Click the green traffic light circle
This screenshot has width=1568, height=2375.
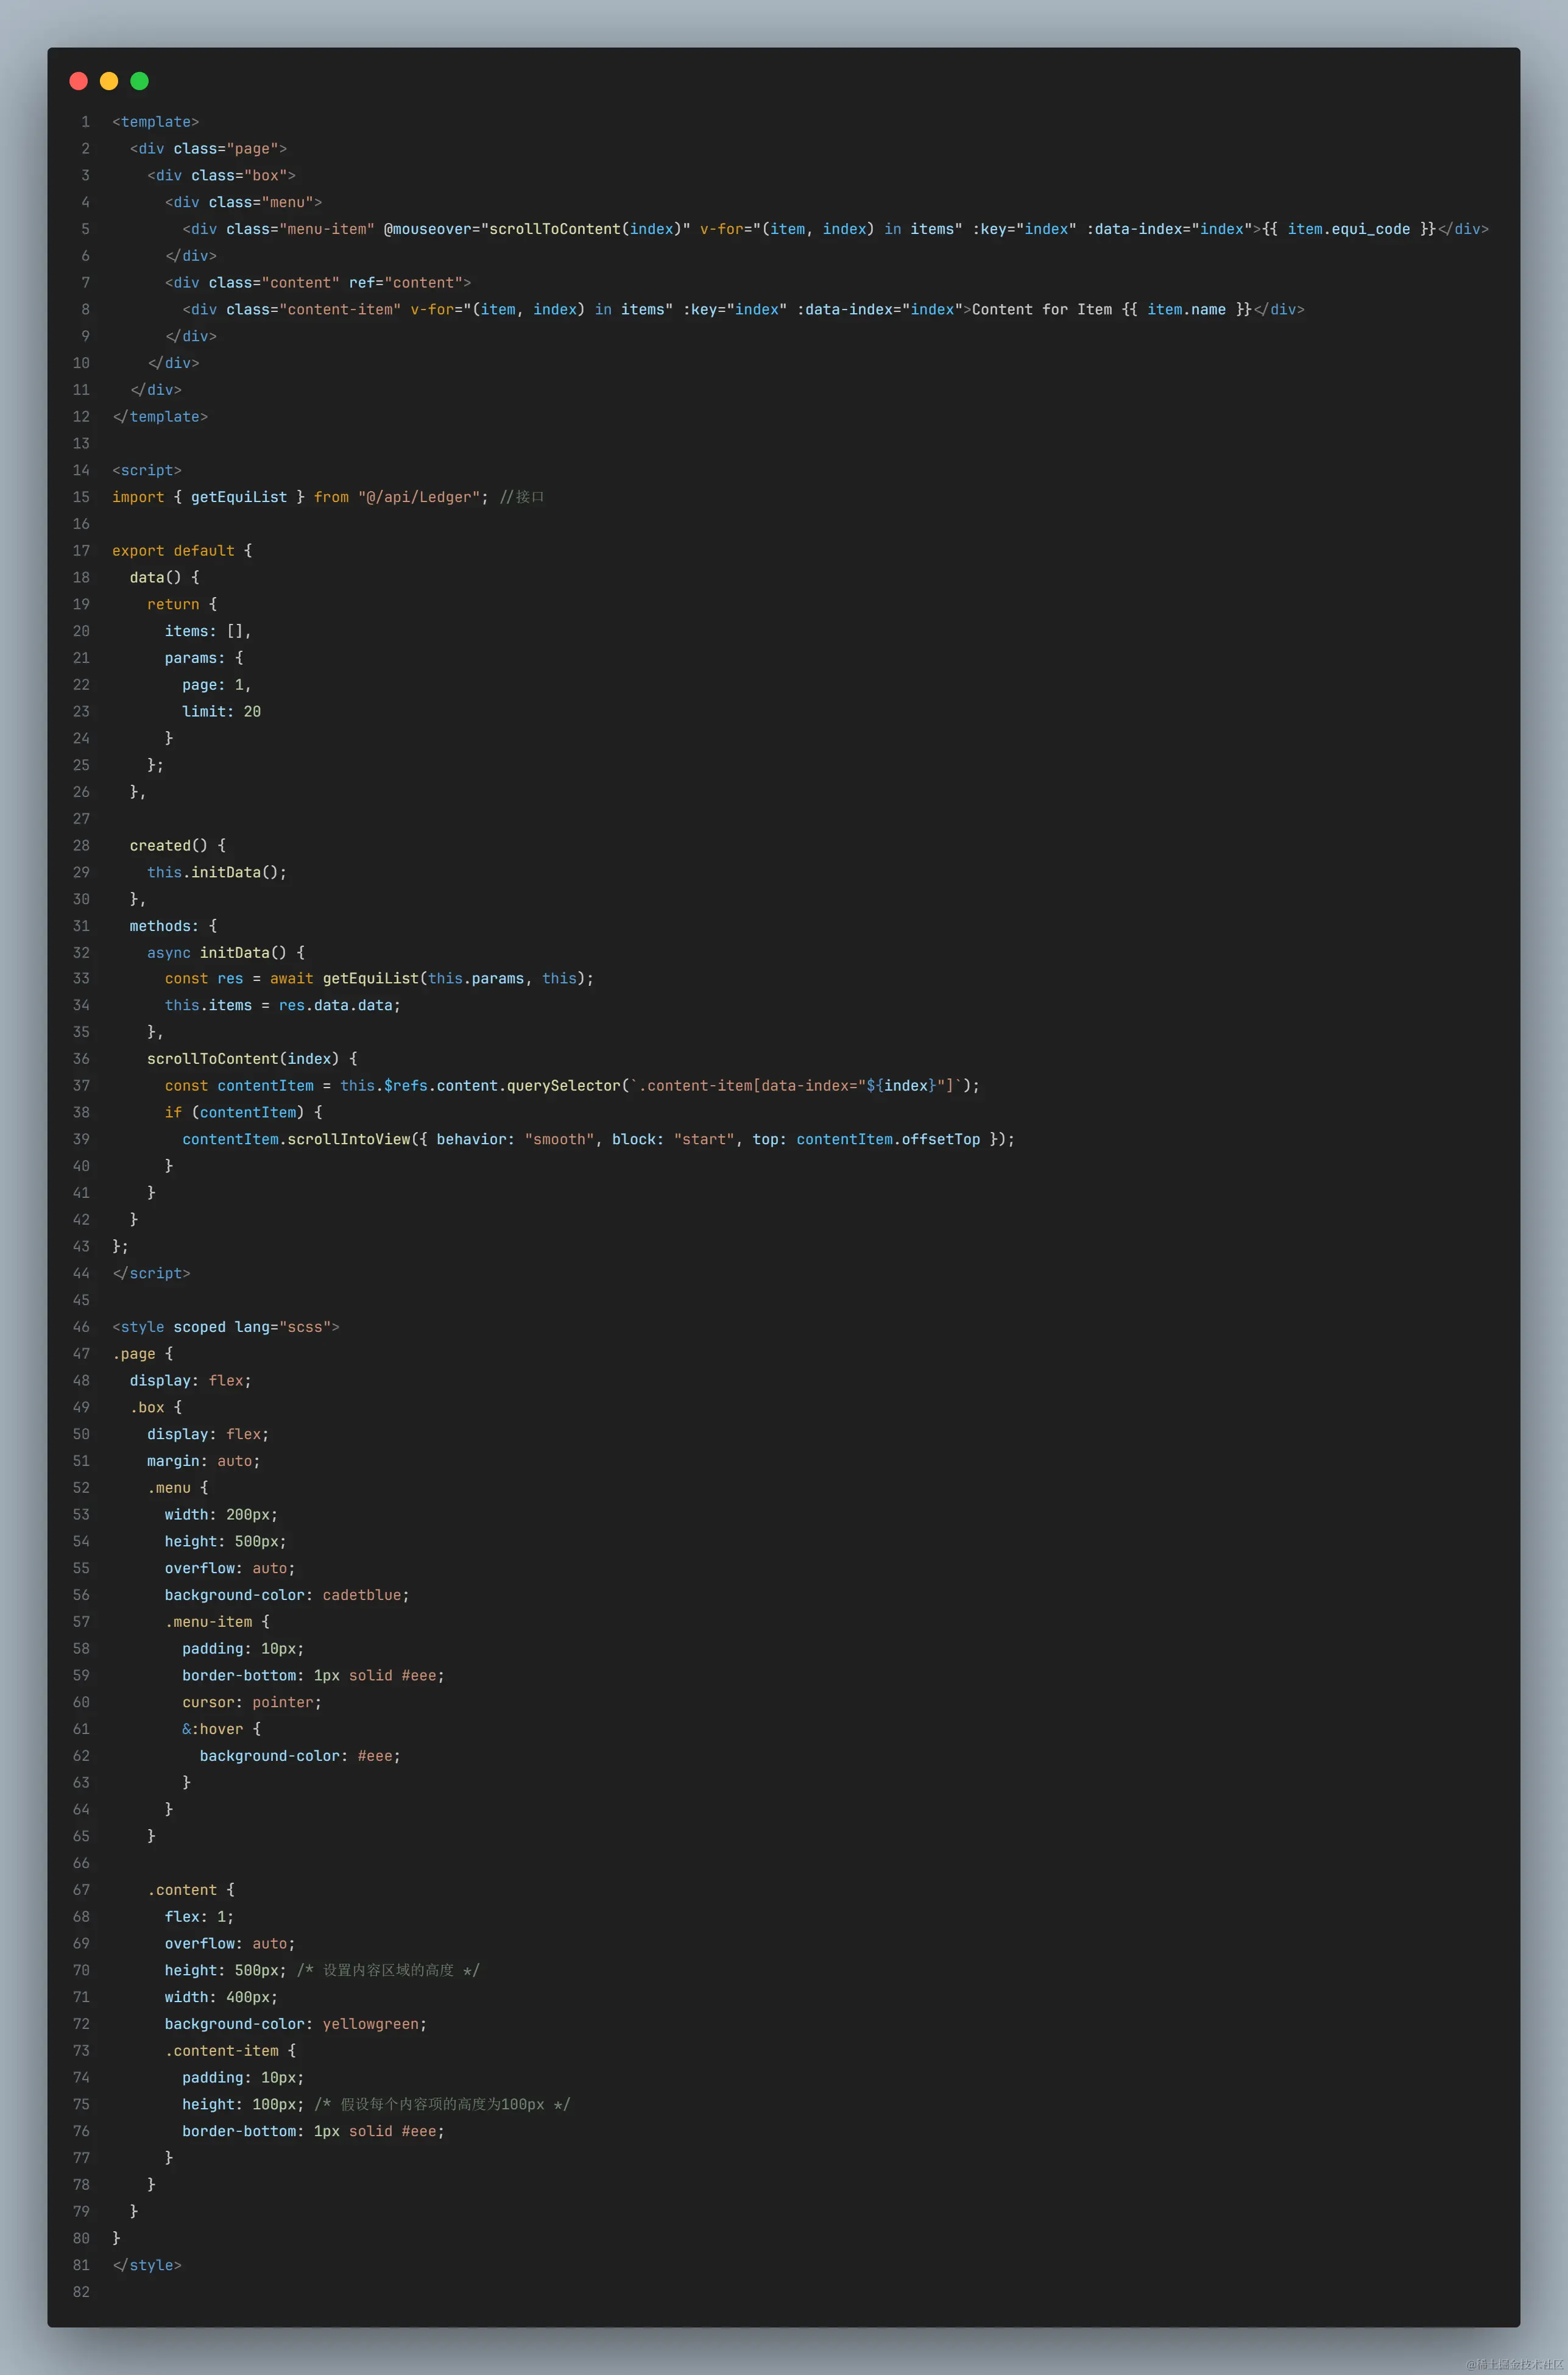pyautogui.click(x=139, y=80)
